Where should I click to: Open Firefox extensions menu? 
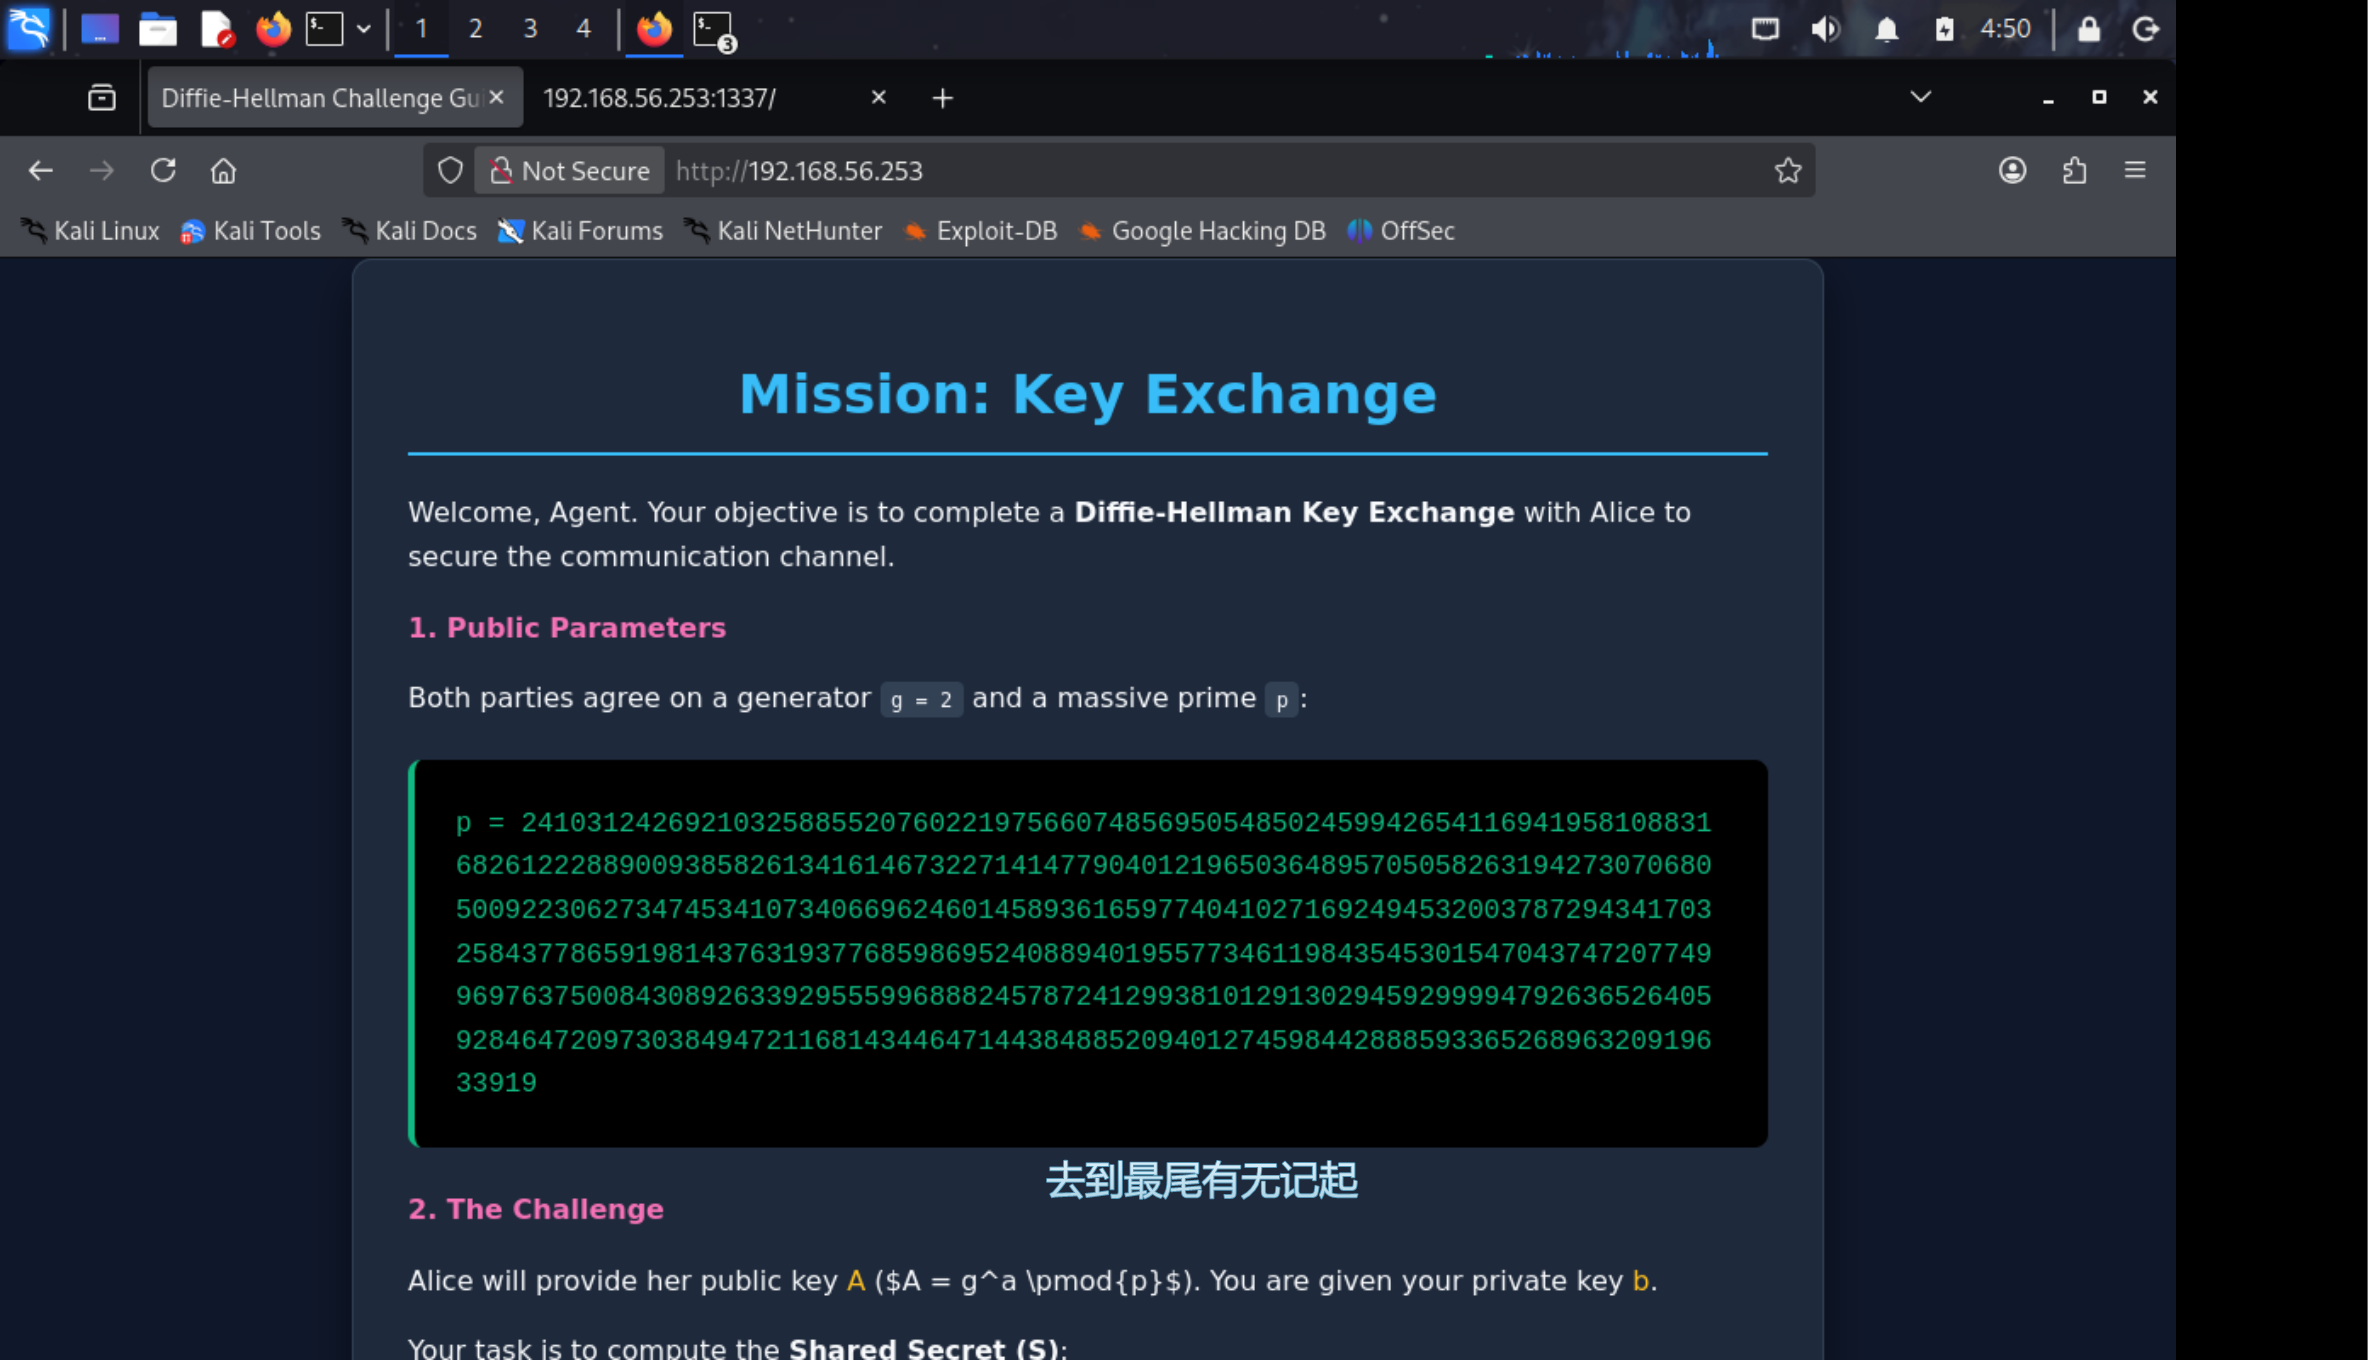(2074, 171)
